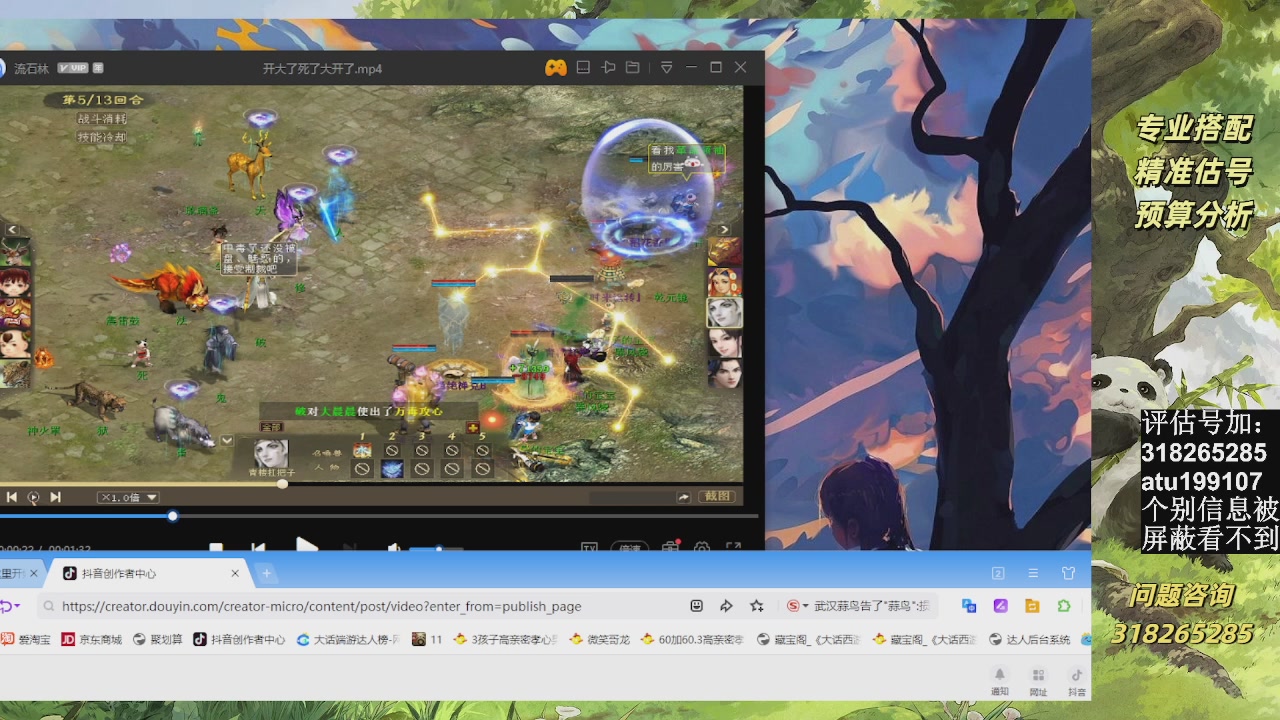Open the browser hamburger menu
This screenshot has height=720, width=1280.
(1033, 573)
